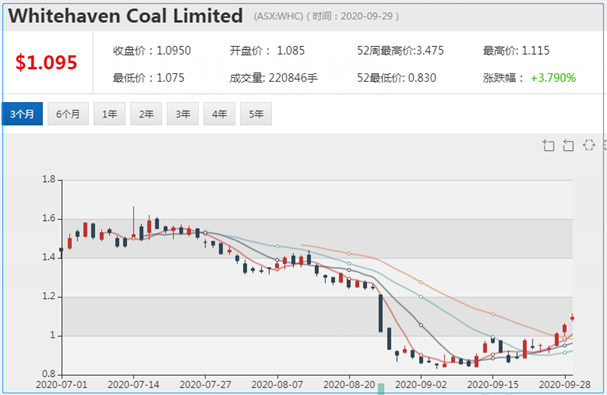Click the 收盘价 1.0950 value
This screenshot has width=607, height=395.
click(152, 51)
